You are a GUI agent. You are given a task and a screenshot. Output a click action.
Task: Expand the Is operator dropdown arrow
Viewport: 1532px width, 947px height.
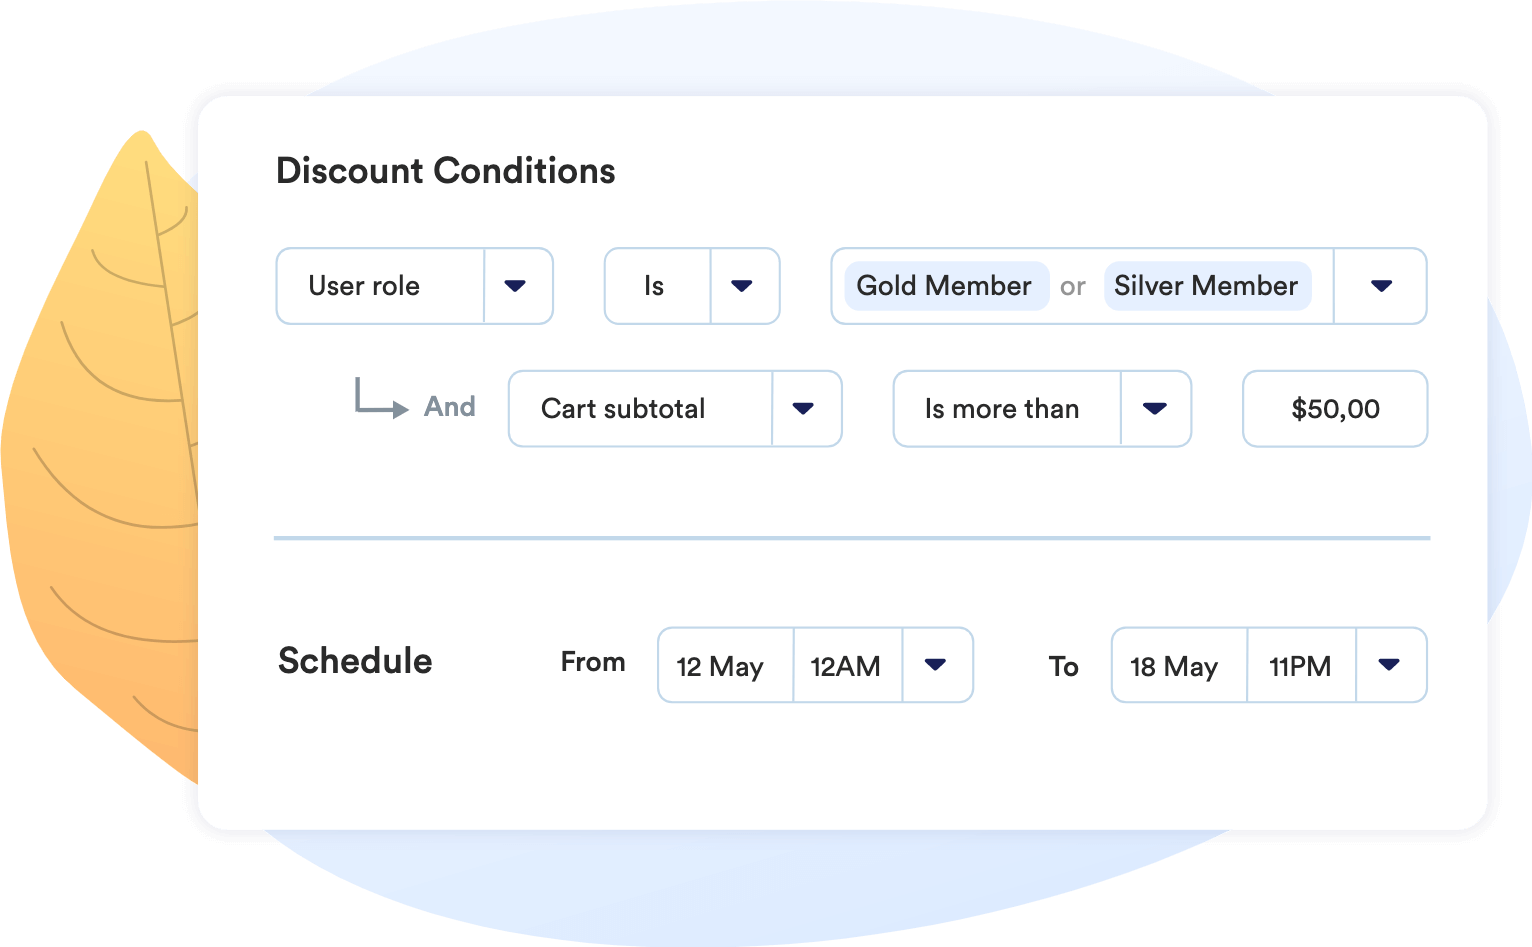point(742,286)
